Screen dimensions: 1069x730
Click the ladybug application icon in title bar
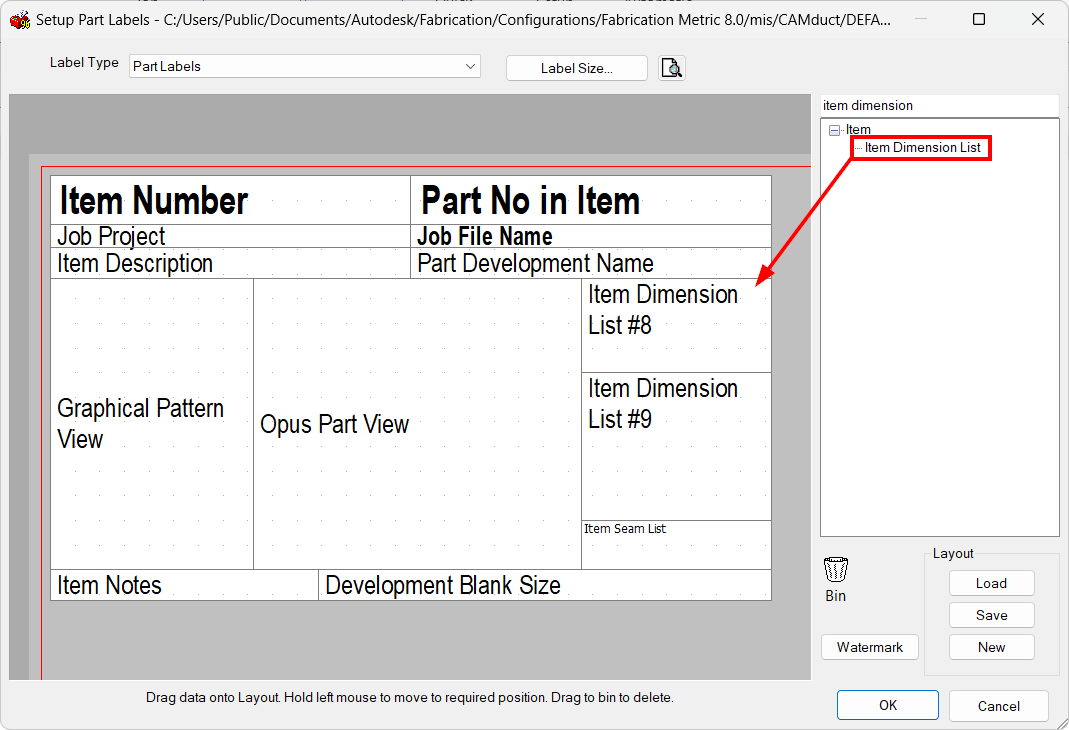point(20,19)
